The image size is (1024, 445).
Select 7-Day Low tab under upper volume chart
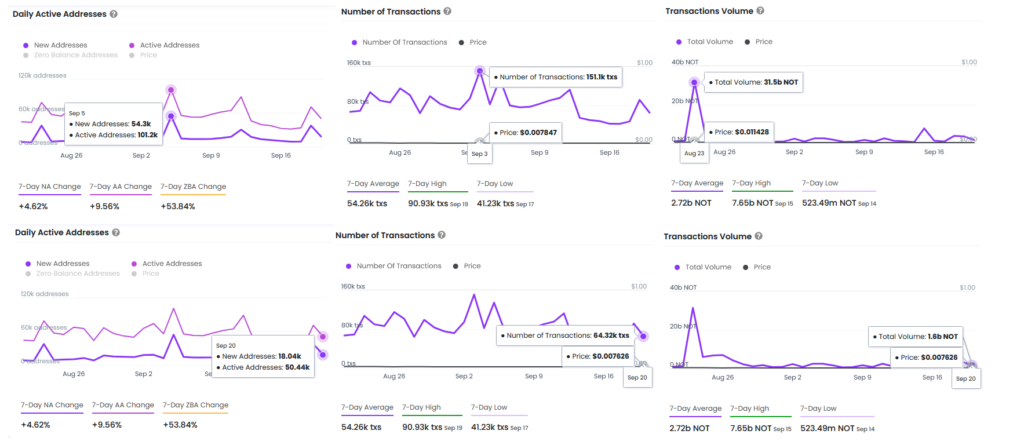coord(839,184)
